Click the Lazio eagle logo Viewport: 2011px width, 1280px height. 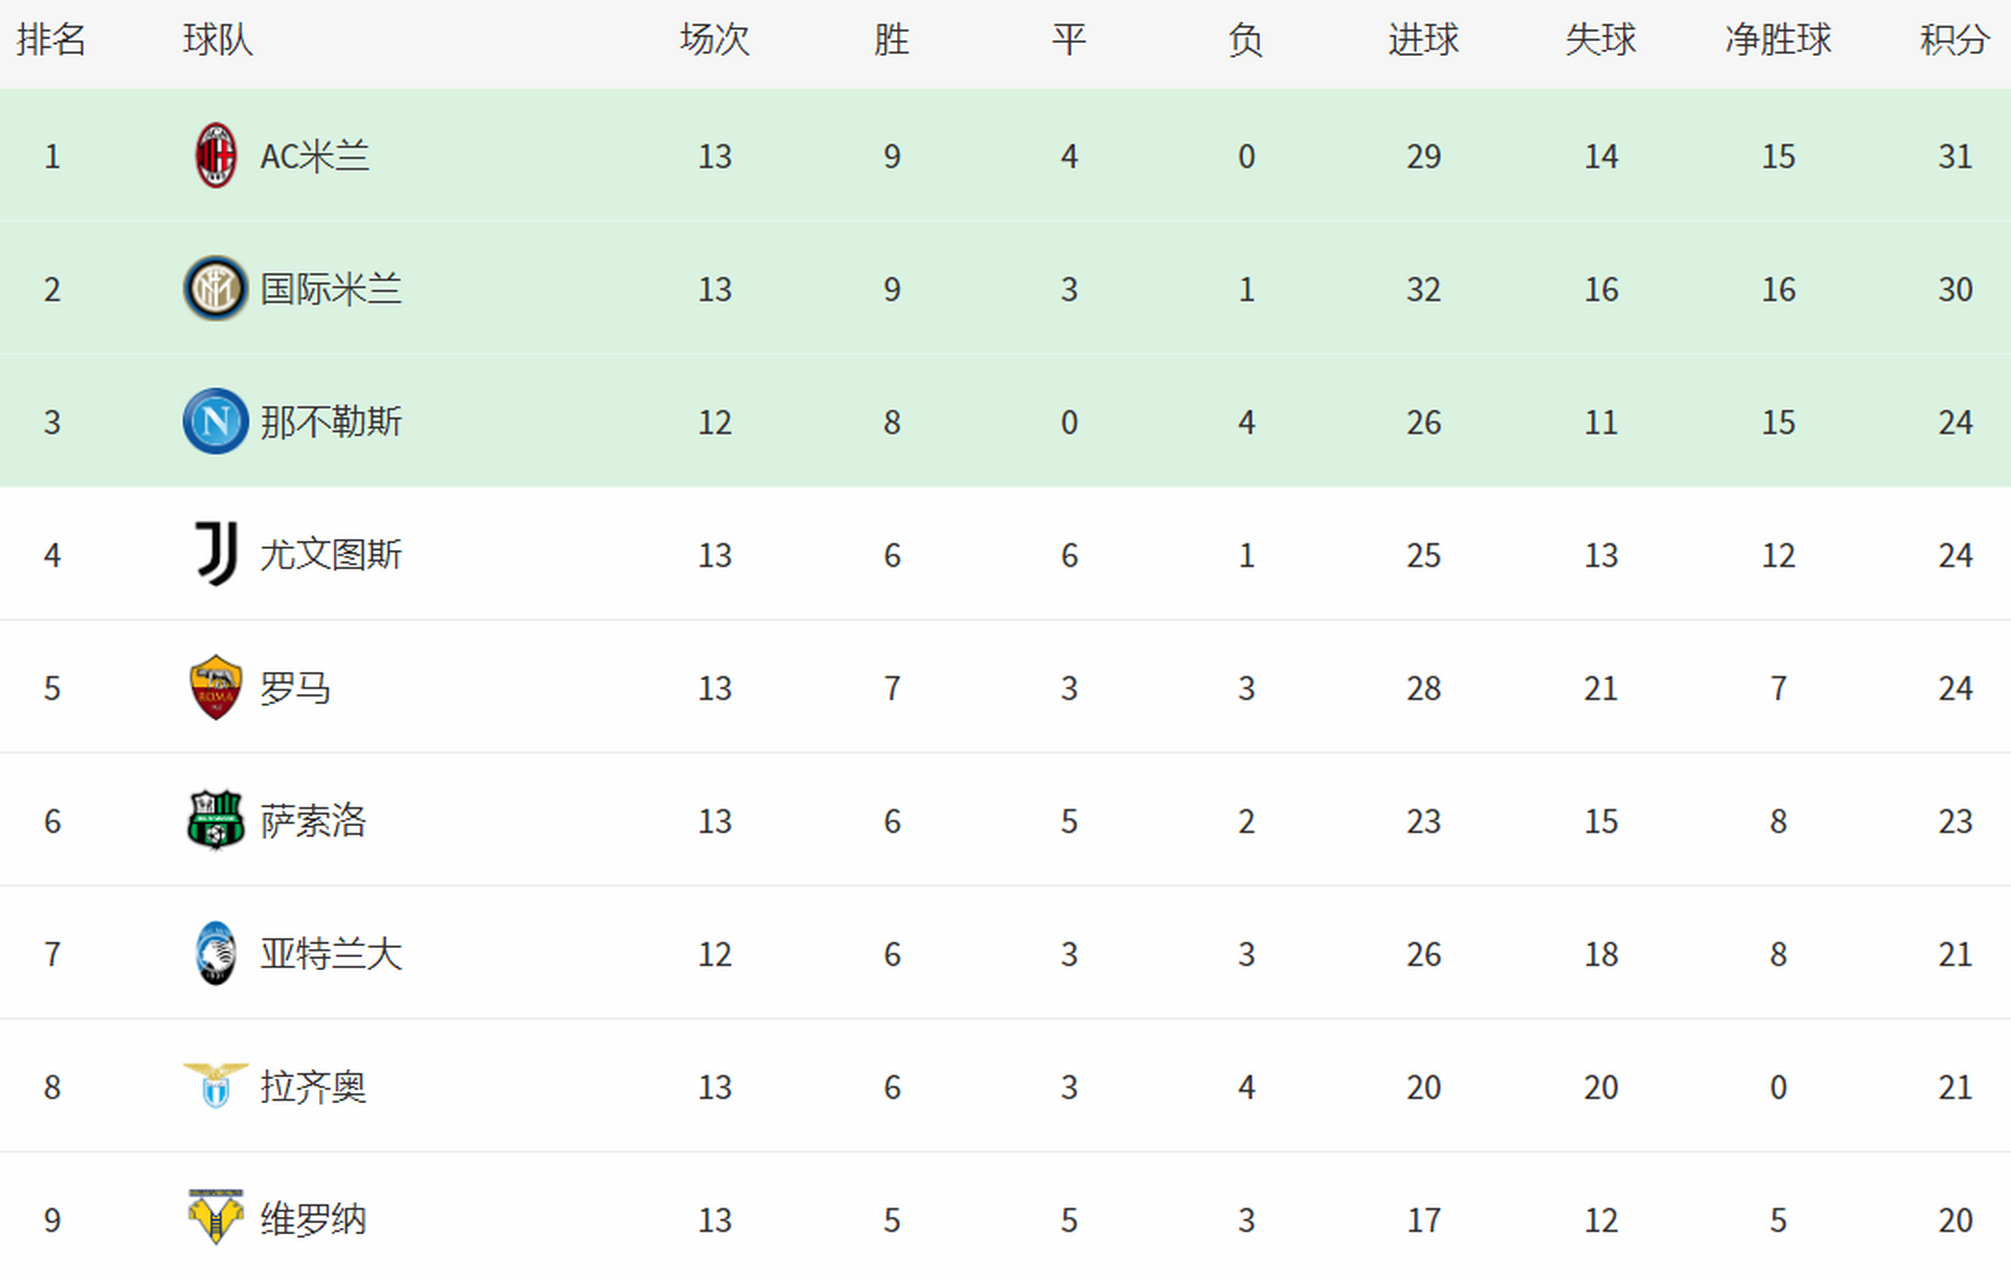click(x=216, y=1086)
